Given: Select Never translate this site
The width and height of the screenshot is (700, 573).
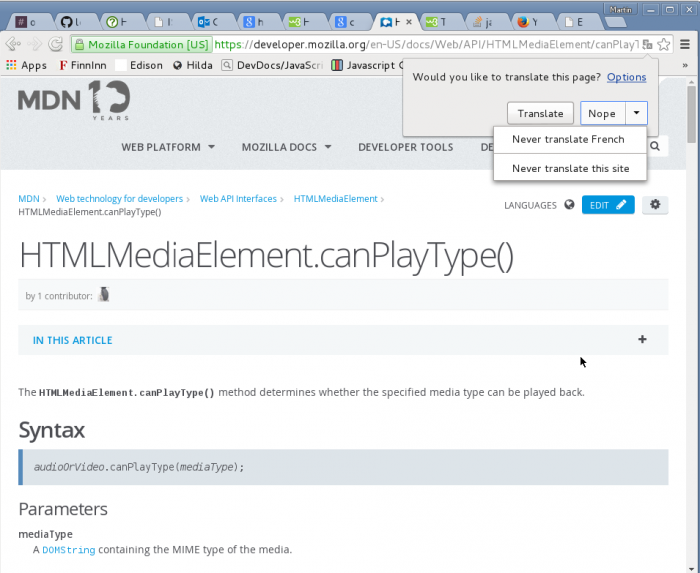Looking at the screenshot, I should [x=570, y=168].
